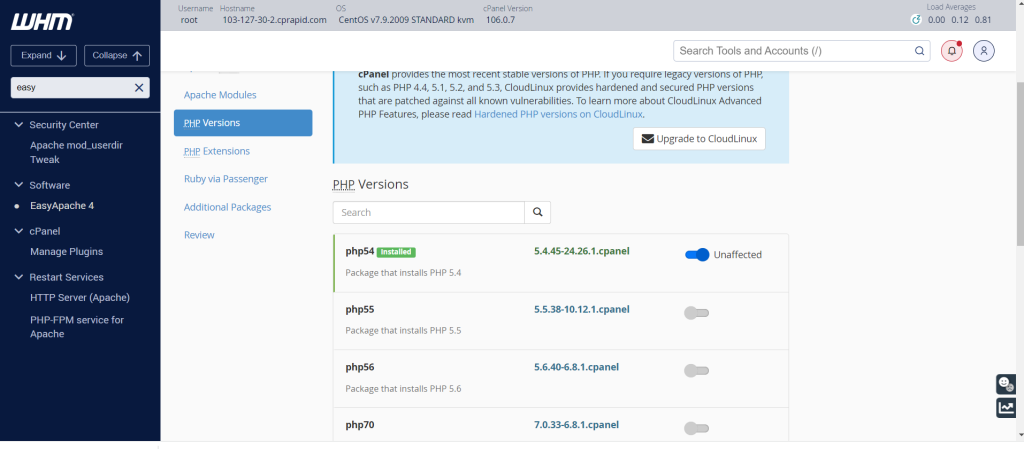Click the php70 package name
Screen dimensions: 1024x449
point(360,426)
